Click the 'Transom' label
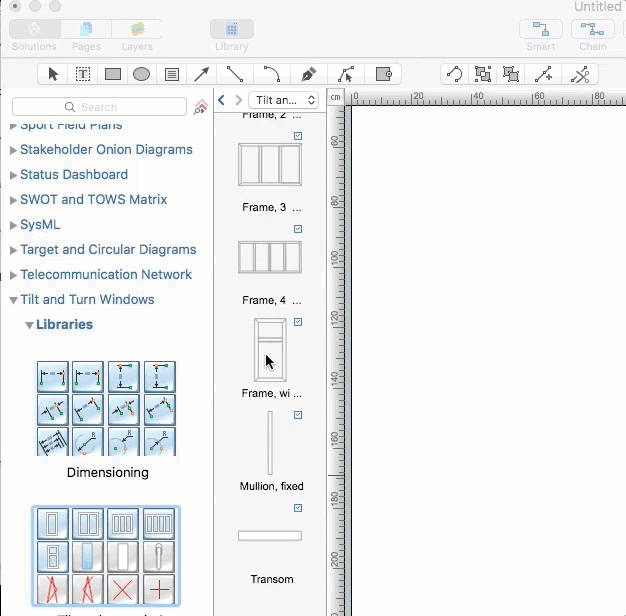 pyautogui.click(x=272, y=579)
